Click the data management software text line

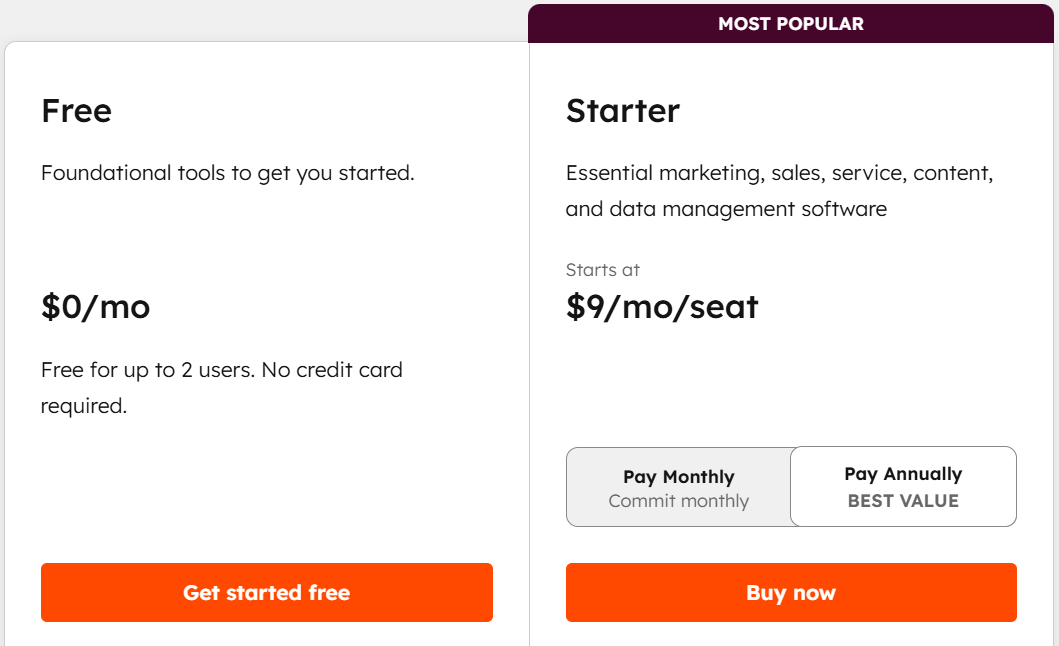(726, 209)
